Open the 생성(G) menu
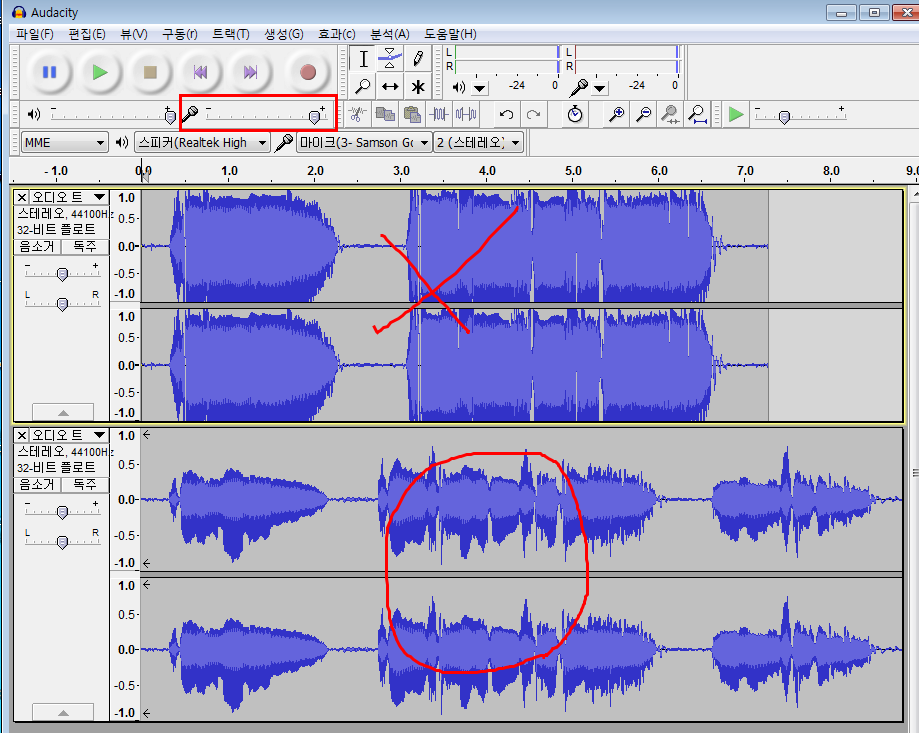This screenshot has height=733, width=919. coord(284,34)
